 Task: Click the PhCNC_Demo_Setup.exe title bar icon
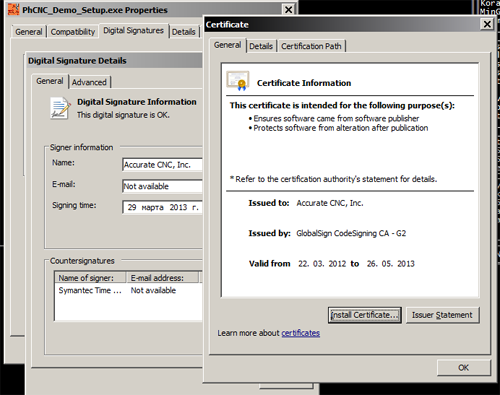coord(14,10)
